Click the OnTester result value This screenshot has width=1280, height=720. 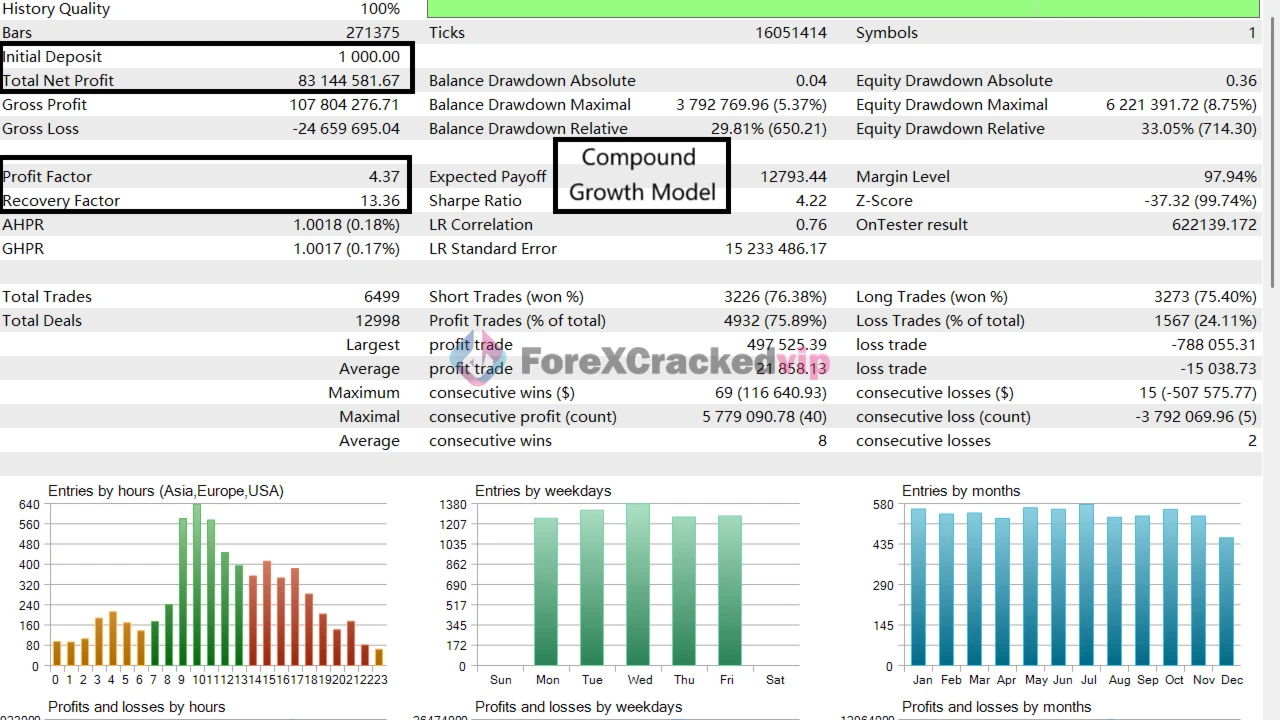click(1214, 225)
